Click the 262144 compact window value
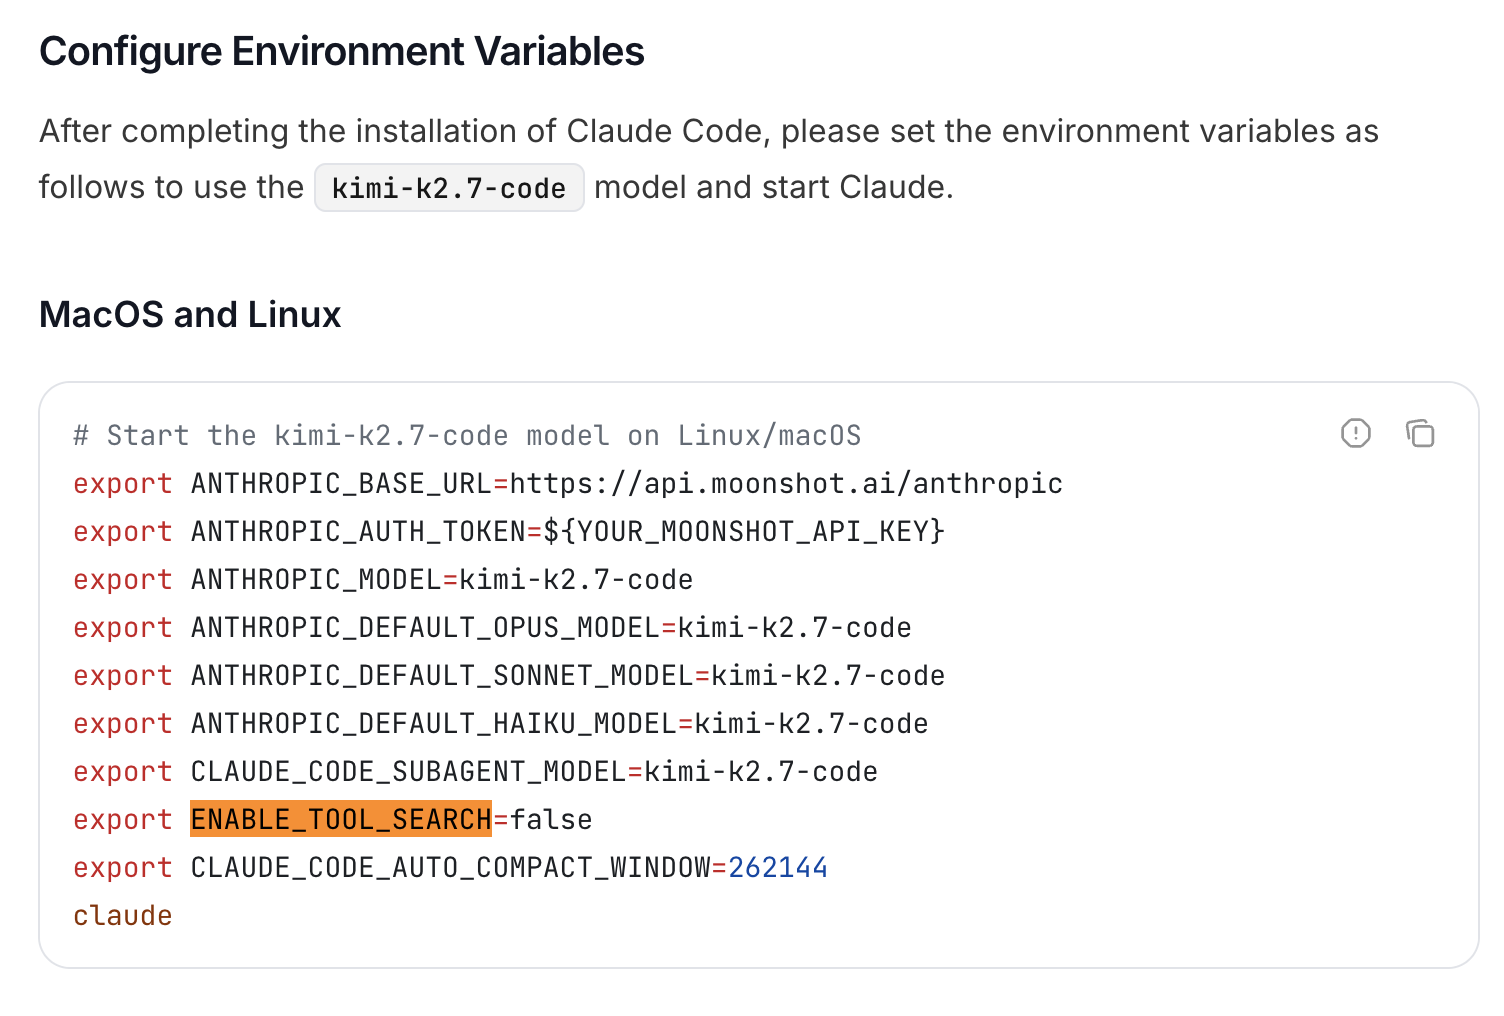1504x1016 pixels. point(778,868)
